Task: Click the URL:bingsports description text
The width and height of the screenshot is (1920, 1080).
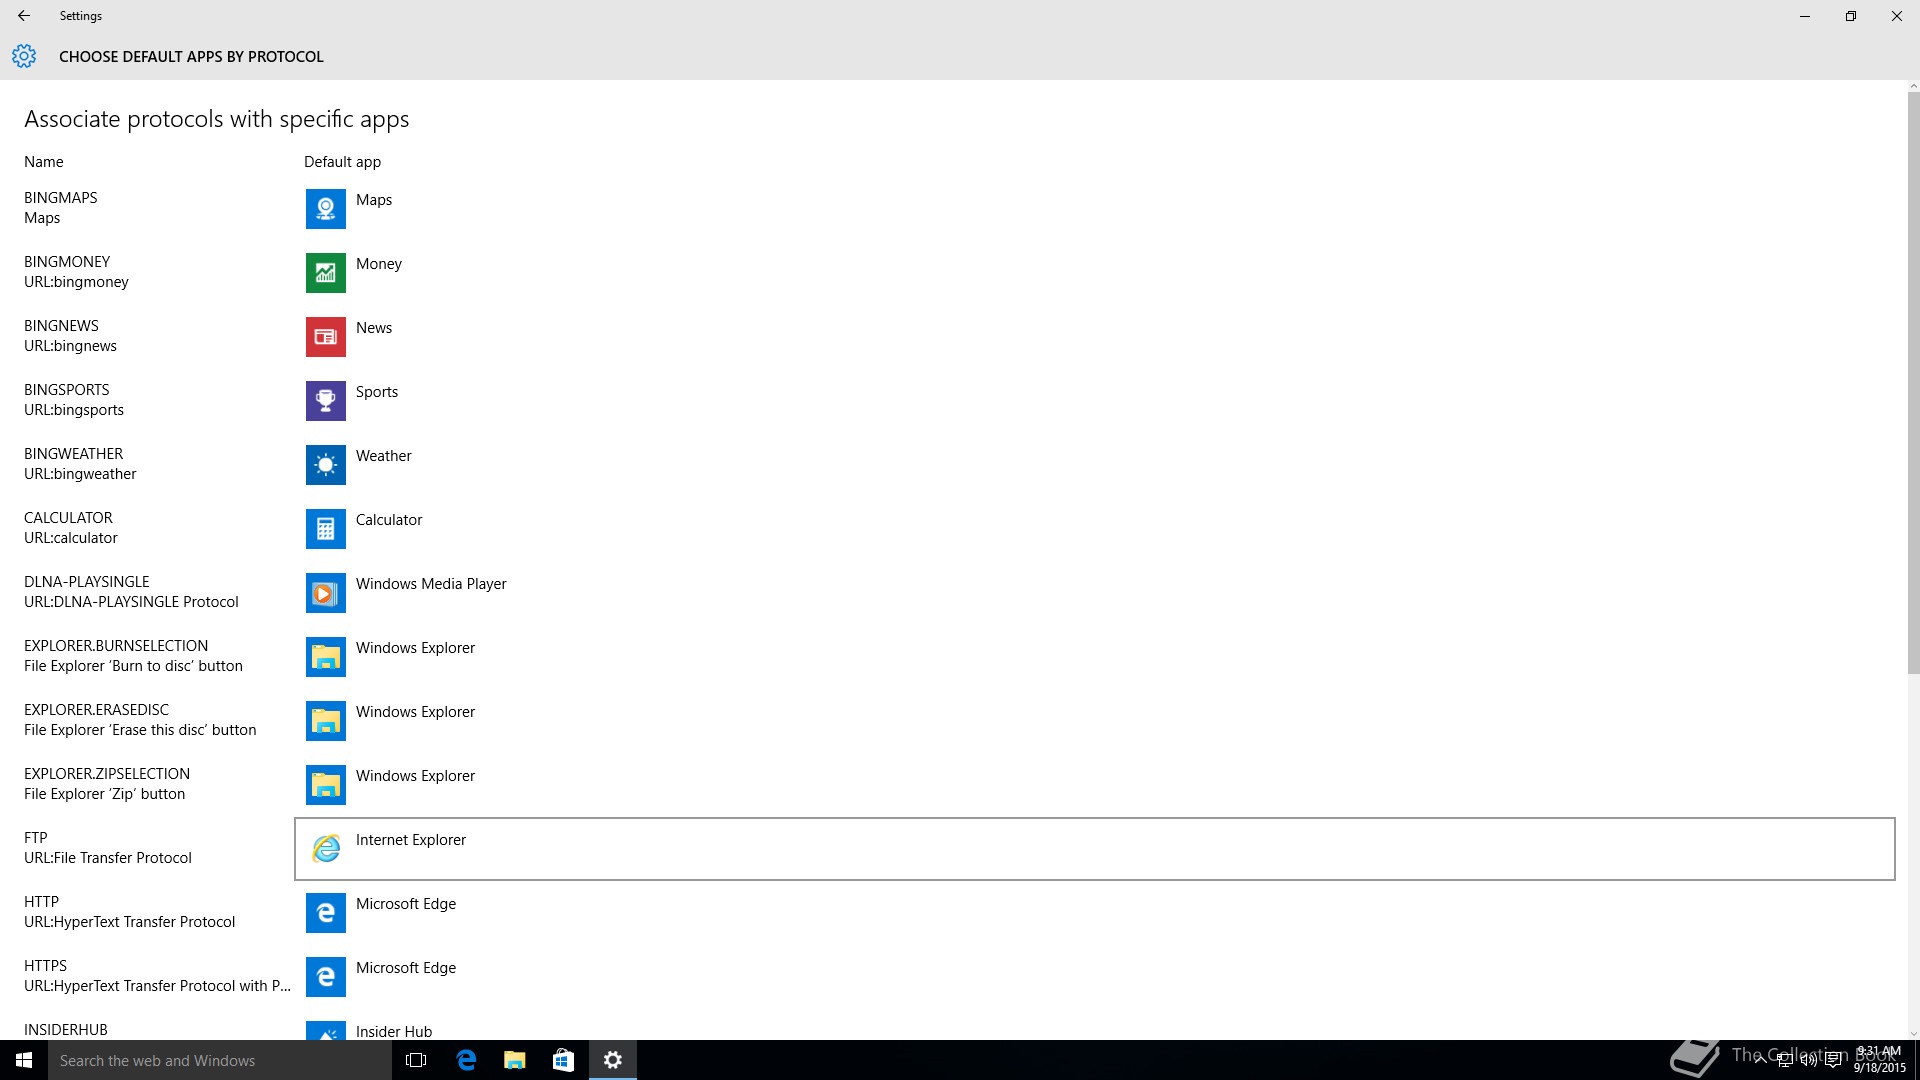Action: pyautogui.click(x=74, y=410)
